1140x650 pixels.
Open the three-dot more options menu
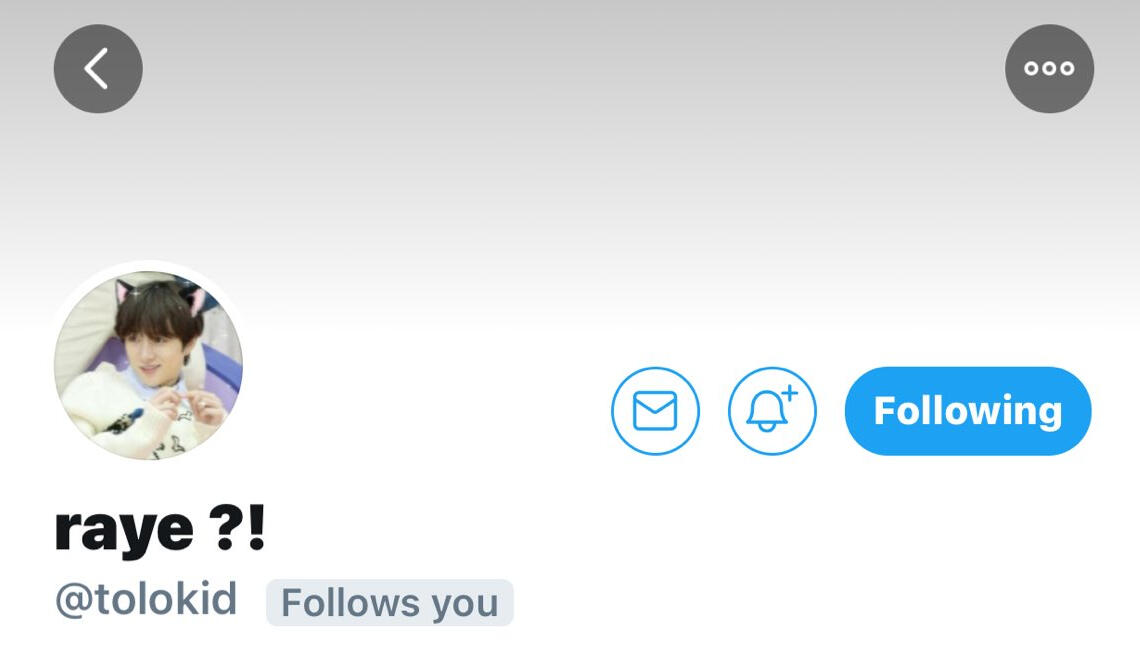1049,68
